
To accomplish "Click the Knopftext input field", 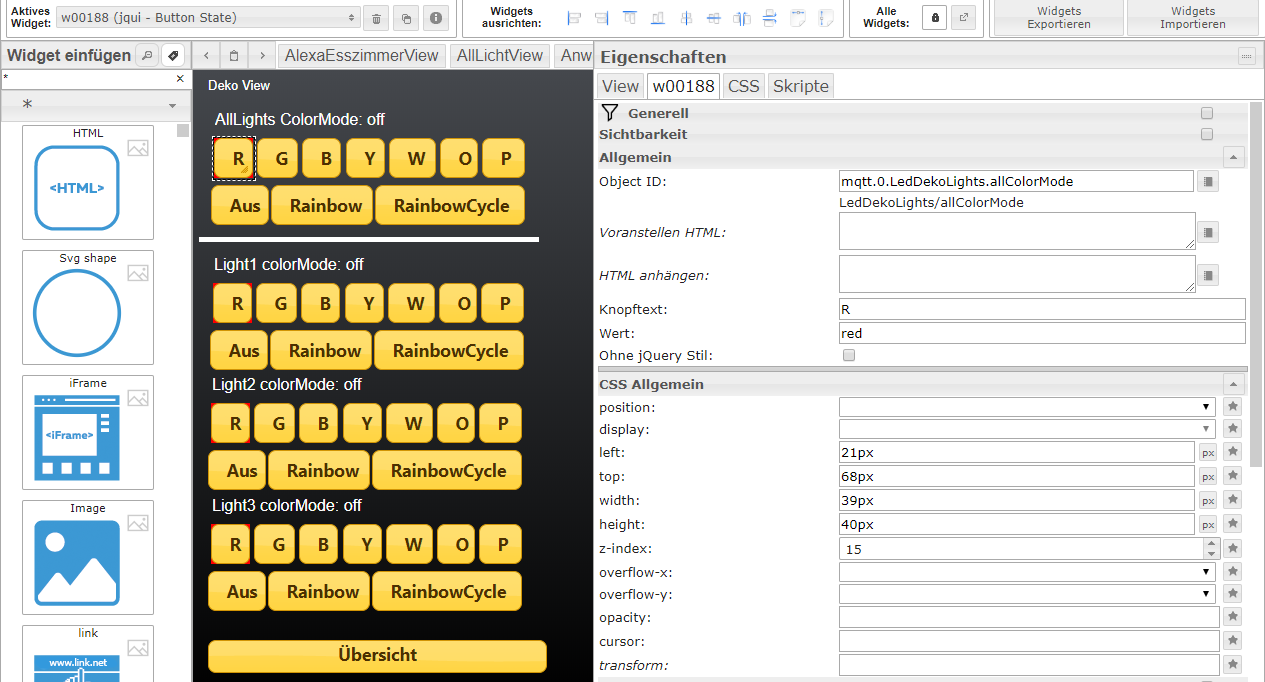I will 1042,309.
